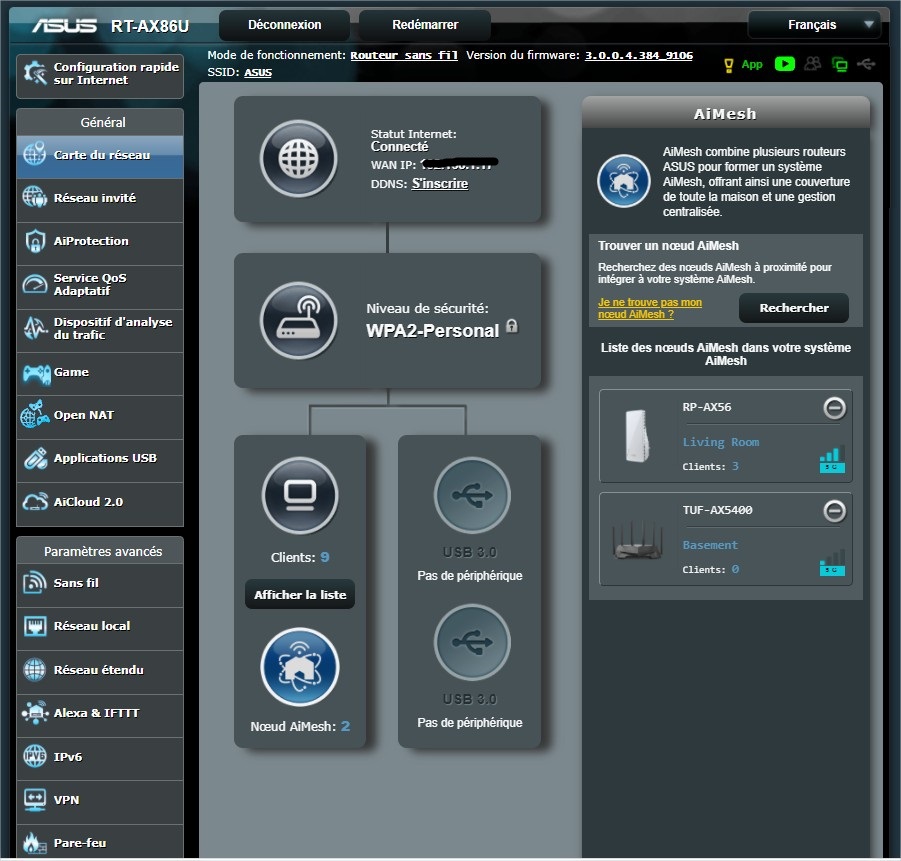901x861 pixels.
Task: Open the Game menu item
Action: (x=100, y=373)
